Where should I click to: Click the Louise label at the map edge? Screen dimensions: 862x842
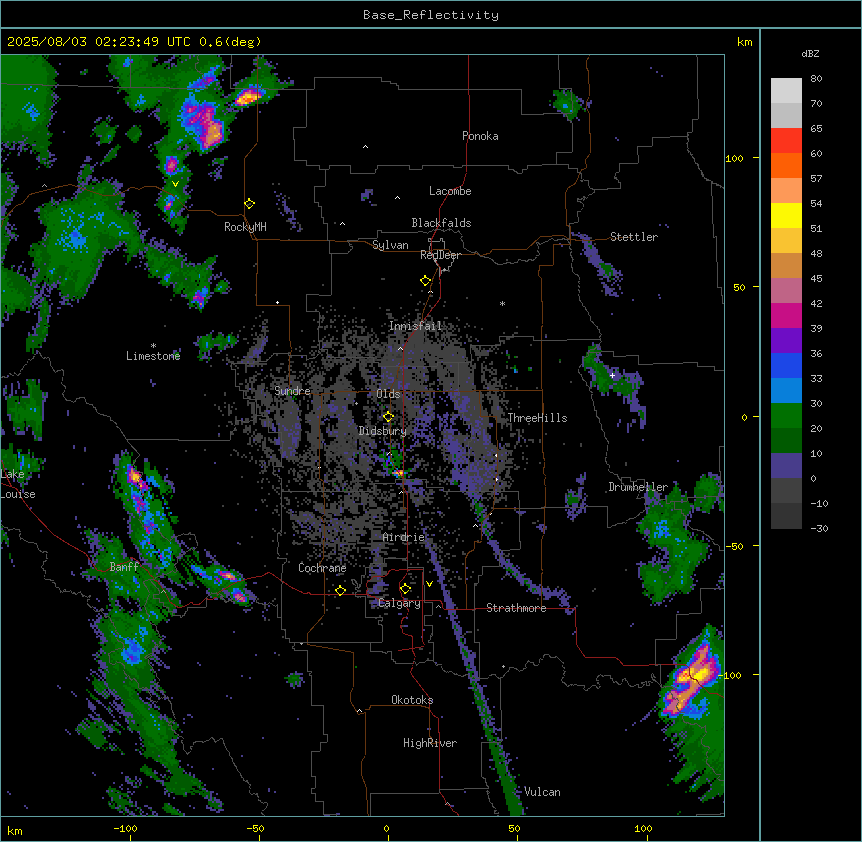coord(18,494)
